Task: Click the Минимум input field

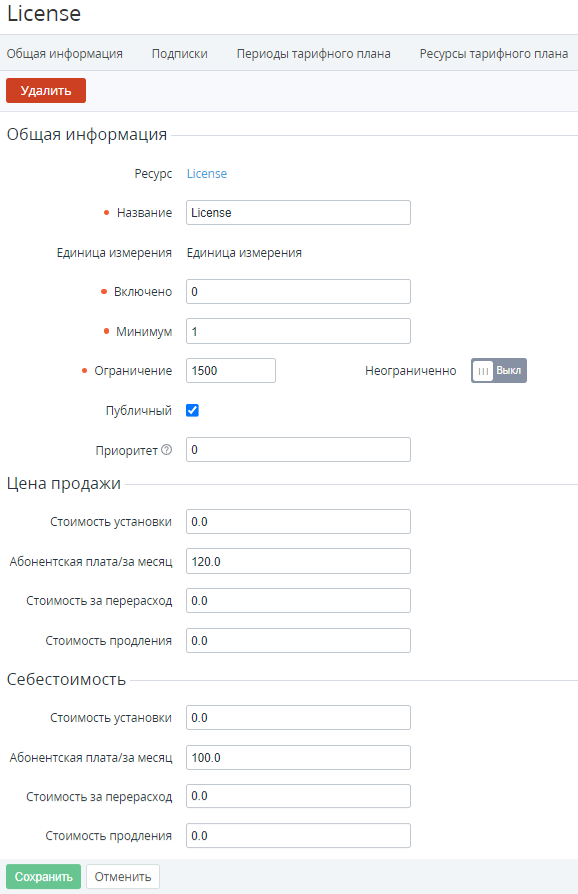Action: coord(298,331)
